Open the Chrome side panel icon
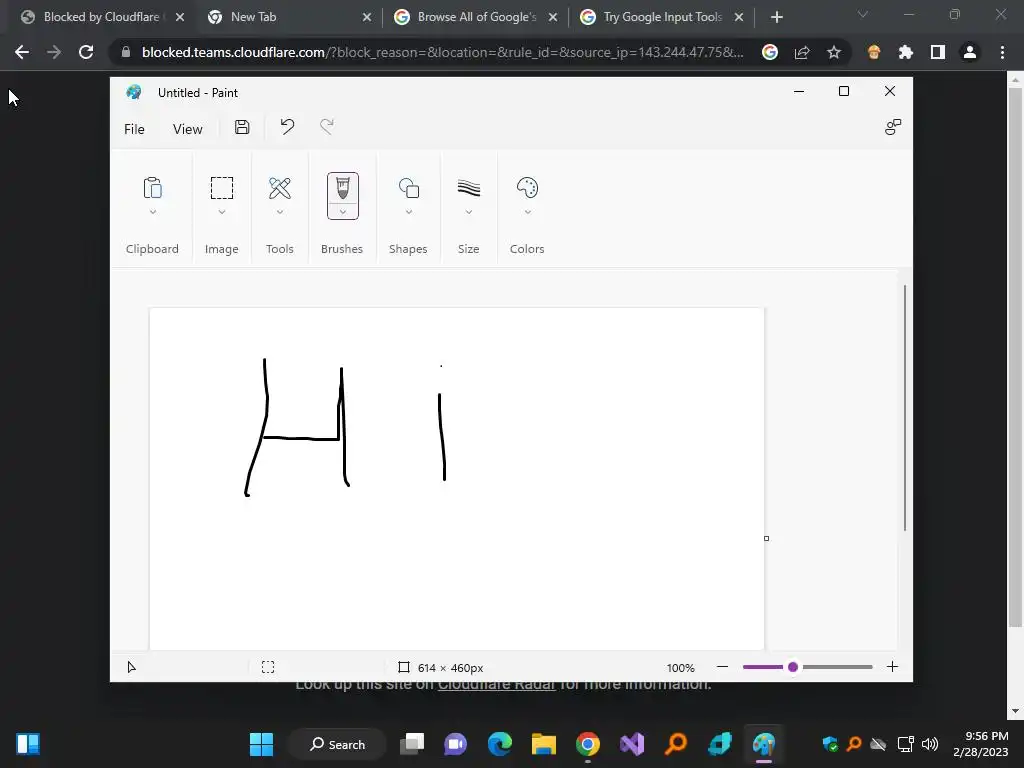1024x768 pixels. click(938, 52)
